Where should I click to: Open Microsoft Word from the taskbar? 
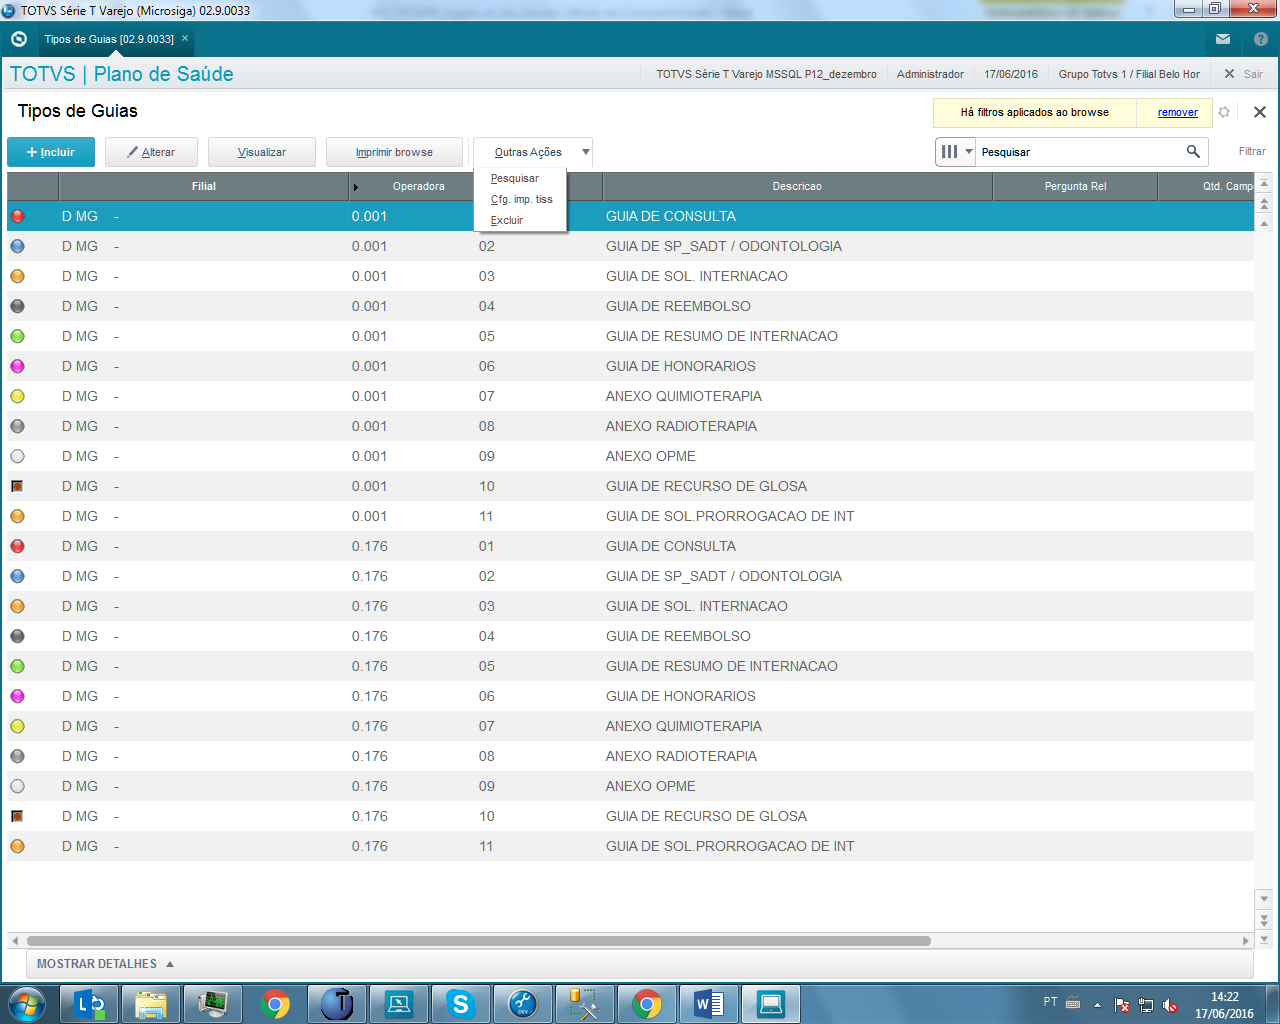tap(709, 1003)
